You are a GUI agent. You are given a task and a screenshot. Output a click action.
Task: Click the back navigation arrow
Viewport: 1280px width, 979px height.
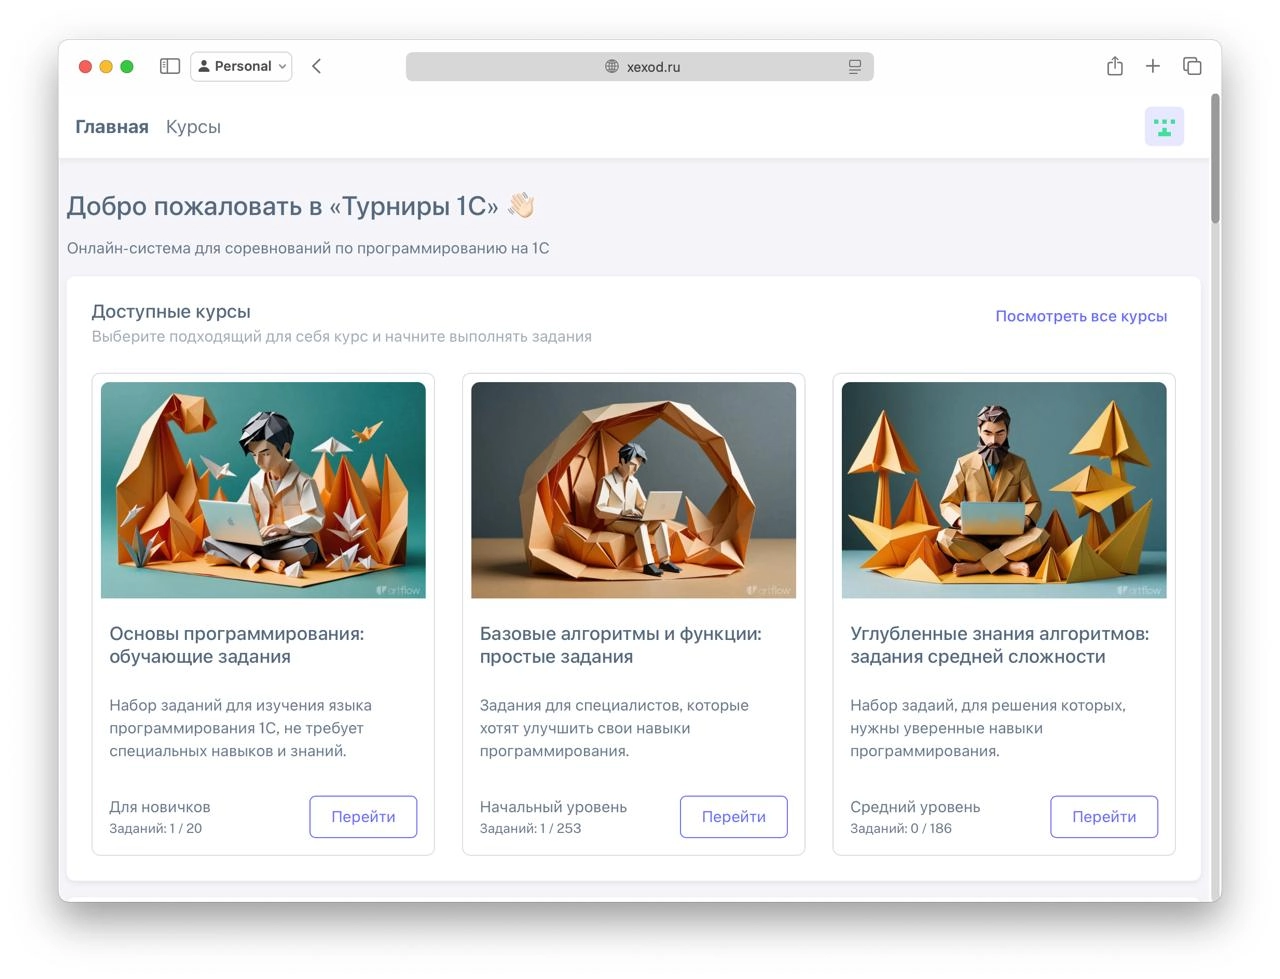(316, 66)
